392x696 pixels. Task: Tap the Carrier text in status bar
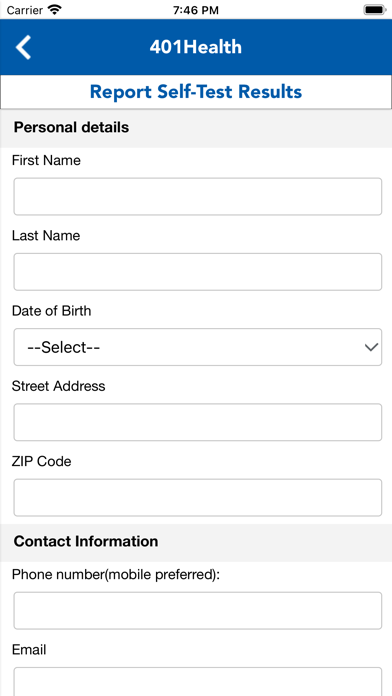point(25,10)
